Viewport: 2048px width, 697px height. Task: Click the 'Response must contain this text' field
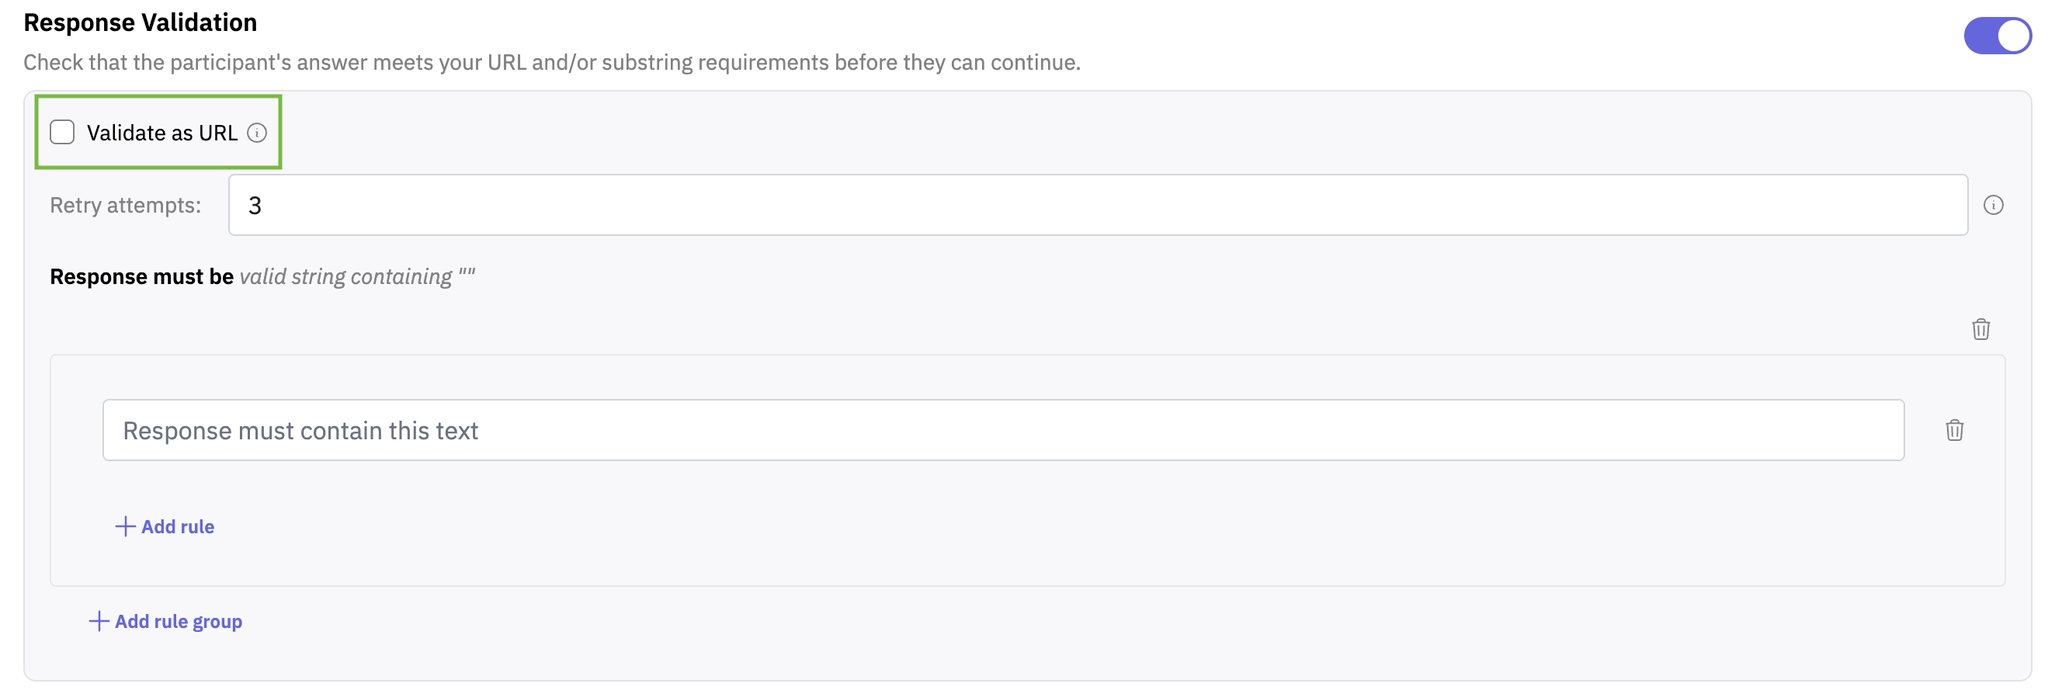coord(1002,430)
